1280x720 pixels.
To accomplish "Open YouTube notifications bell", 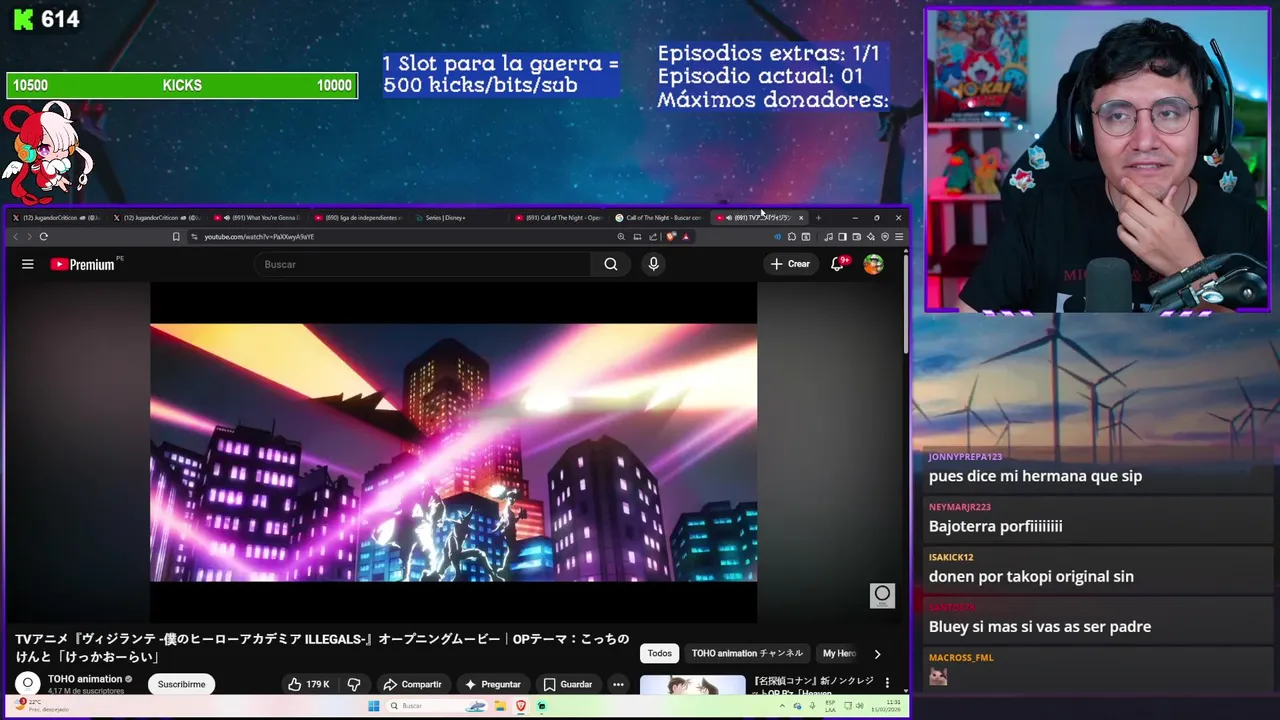I will tap(838, 264).
